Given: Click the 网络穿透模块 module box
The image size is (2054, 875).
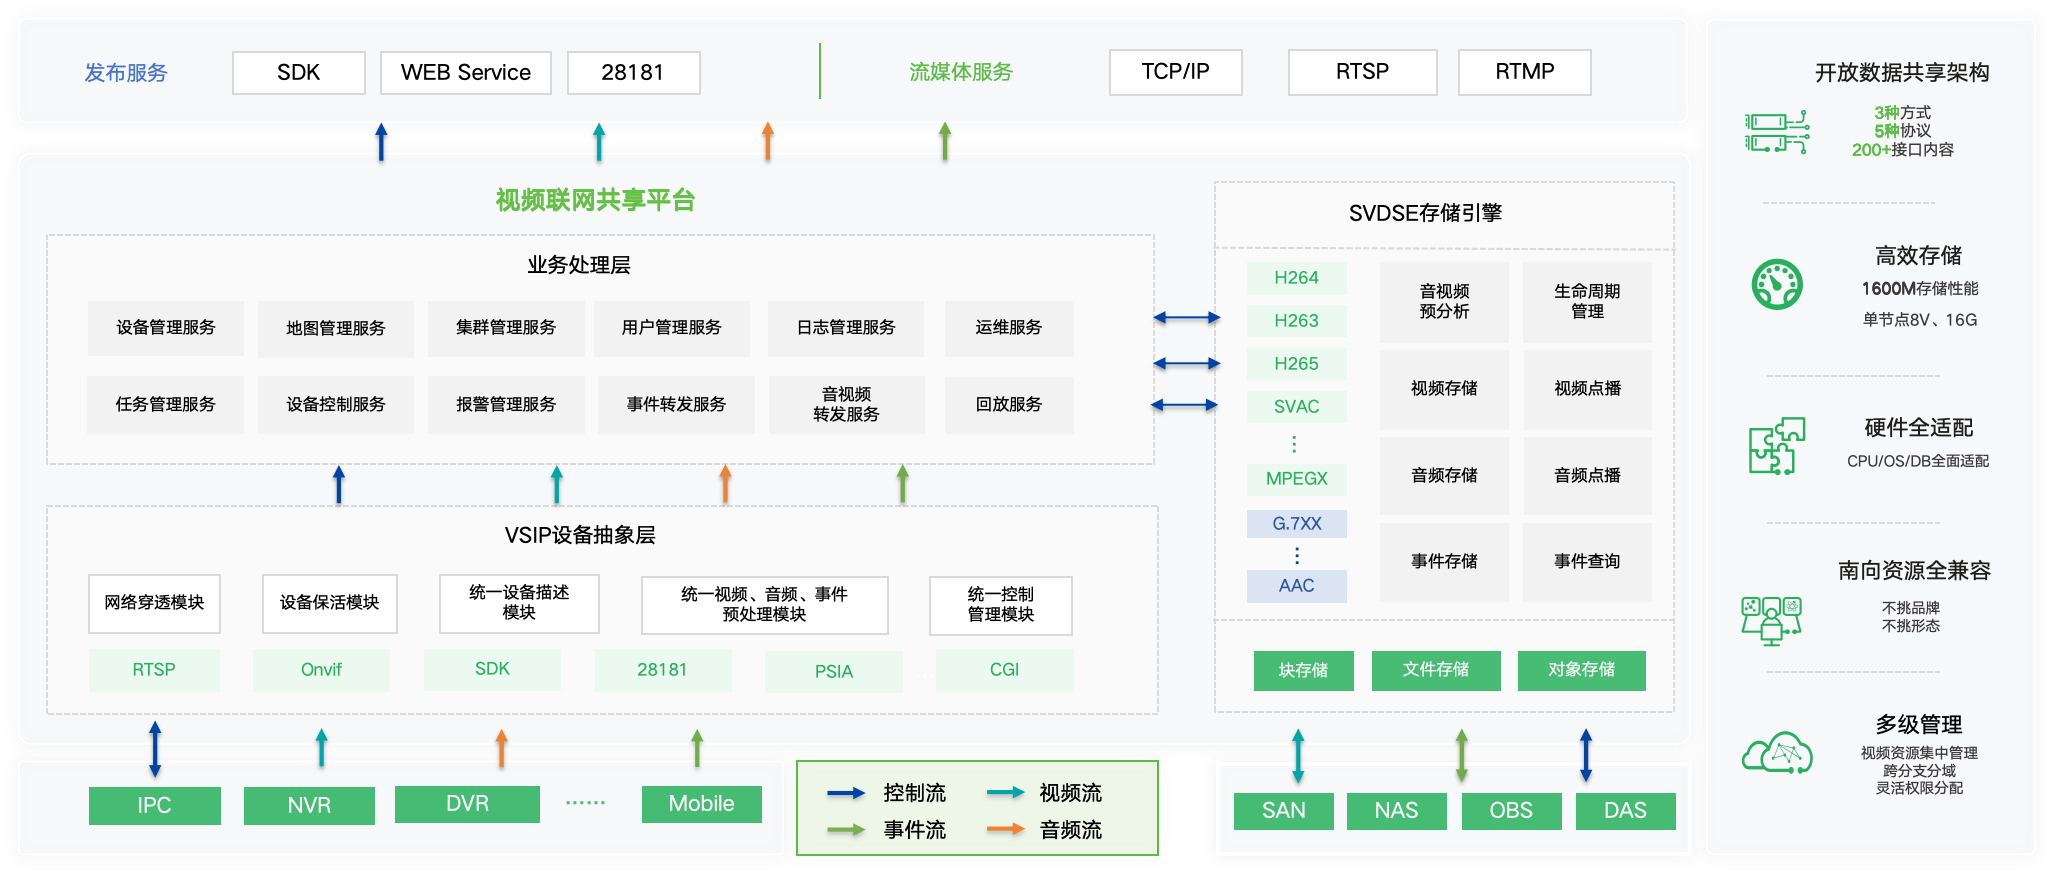Looking at the screenshot, I should pos(154,603).
